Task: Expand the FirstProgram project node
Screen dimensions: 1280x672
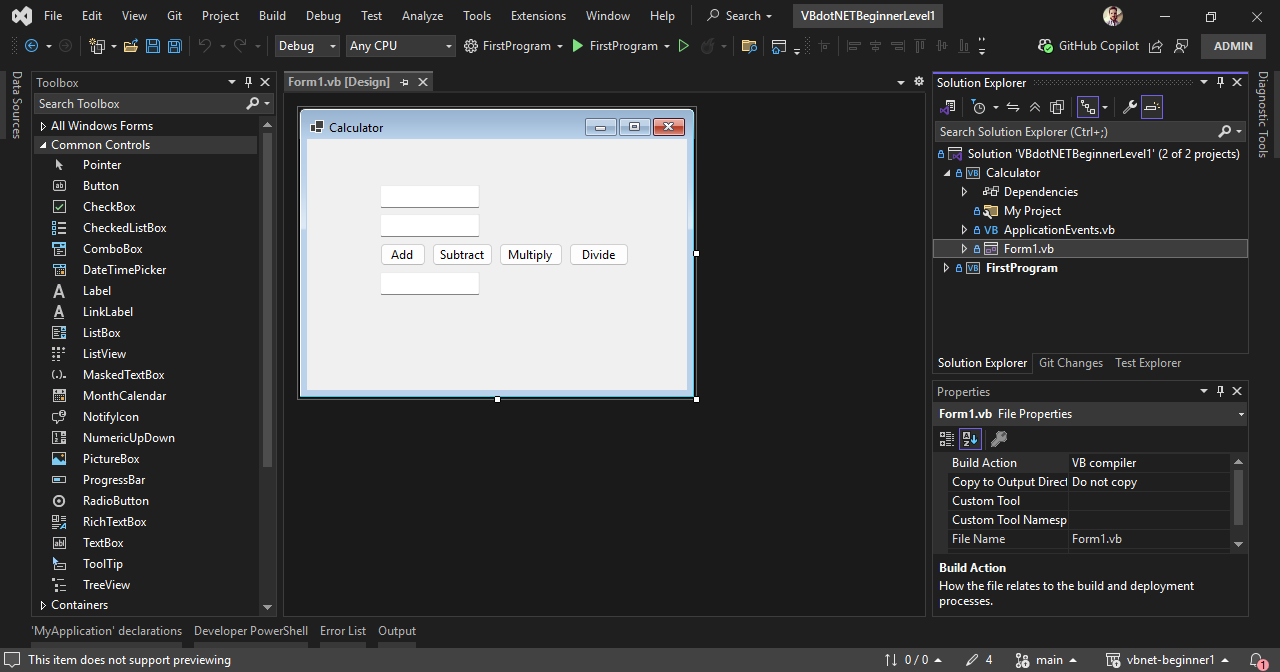Action: point(947,268)
